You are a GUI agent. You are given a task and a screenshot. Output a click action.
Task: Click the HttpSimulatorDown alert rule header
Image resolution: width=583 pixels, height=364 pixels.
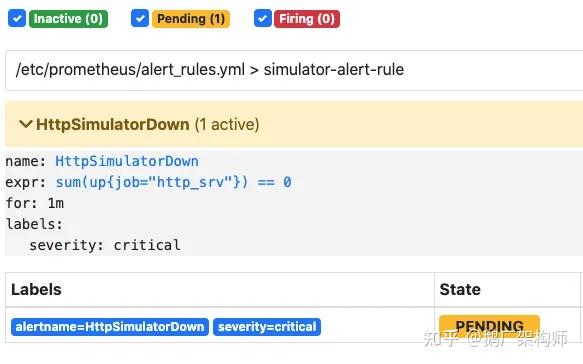294,124
